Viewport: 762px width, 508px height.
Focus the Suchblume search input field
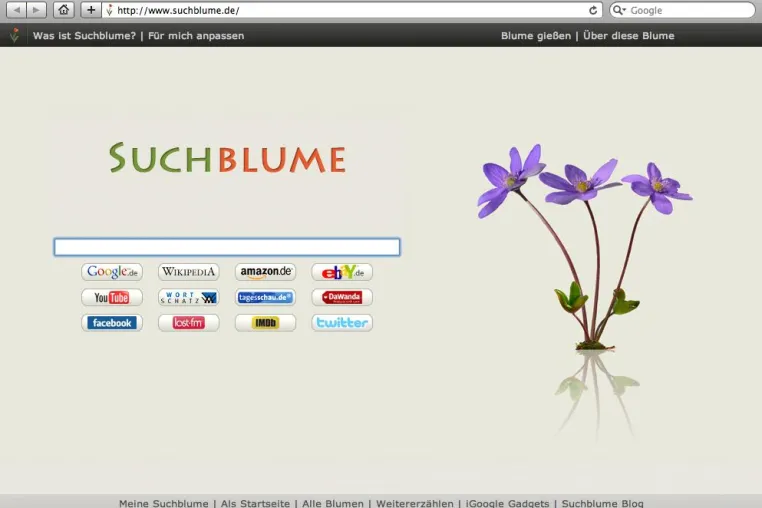[227, 247]
